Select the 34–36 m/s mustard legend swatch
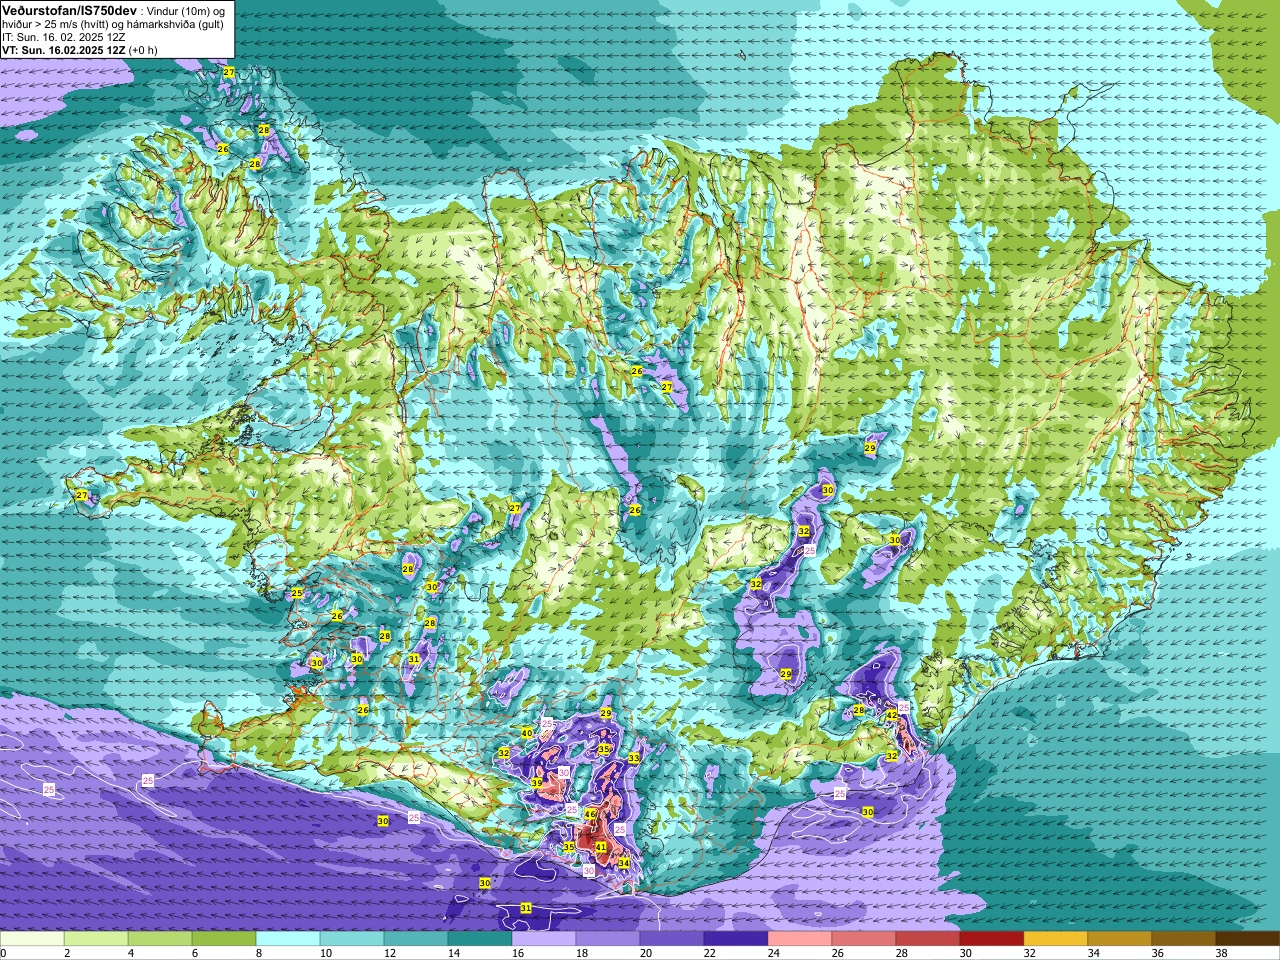Screen dimensions: 1280x960 1120,939
